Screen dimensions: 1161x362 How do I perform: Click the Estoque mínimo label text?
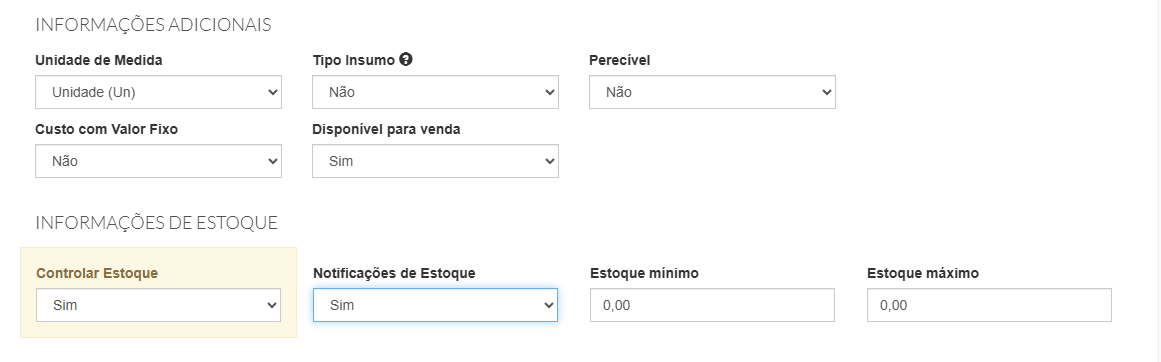644,273
